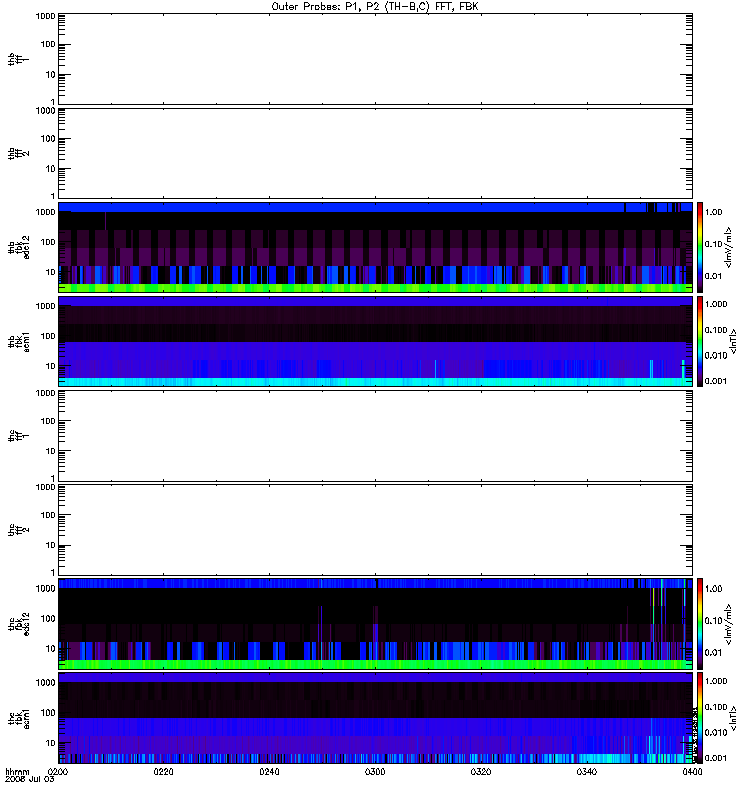Image resolution: width=750 pixels, height=800 pixels.
Task: Click the 0220 time axis label
Action: pos(163,772)
